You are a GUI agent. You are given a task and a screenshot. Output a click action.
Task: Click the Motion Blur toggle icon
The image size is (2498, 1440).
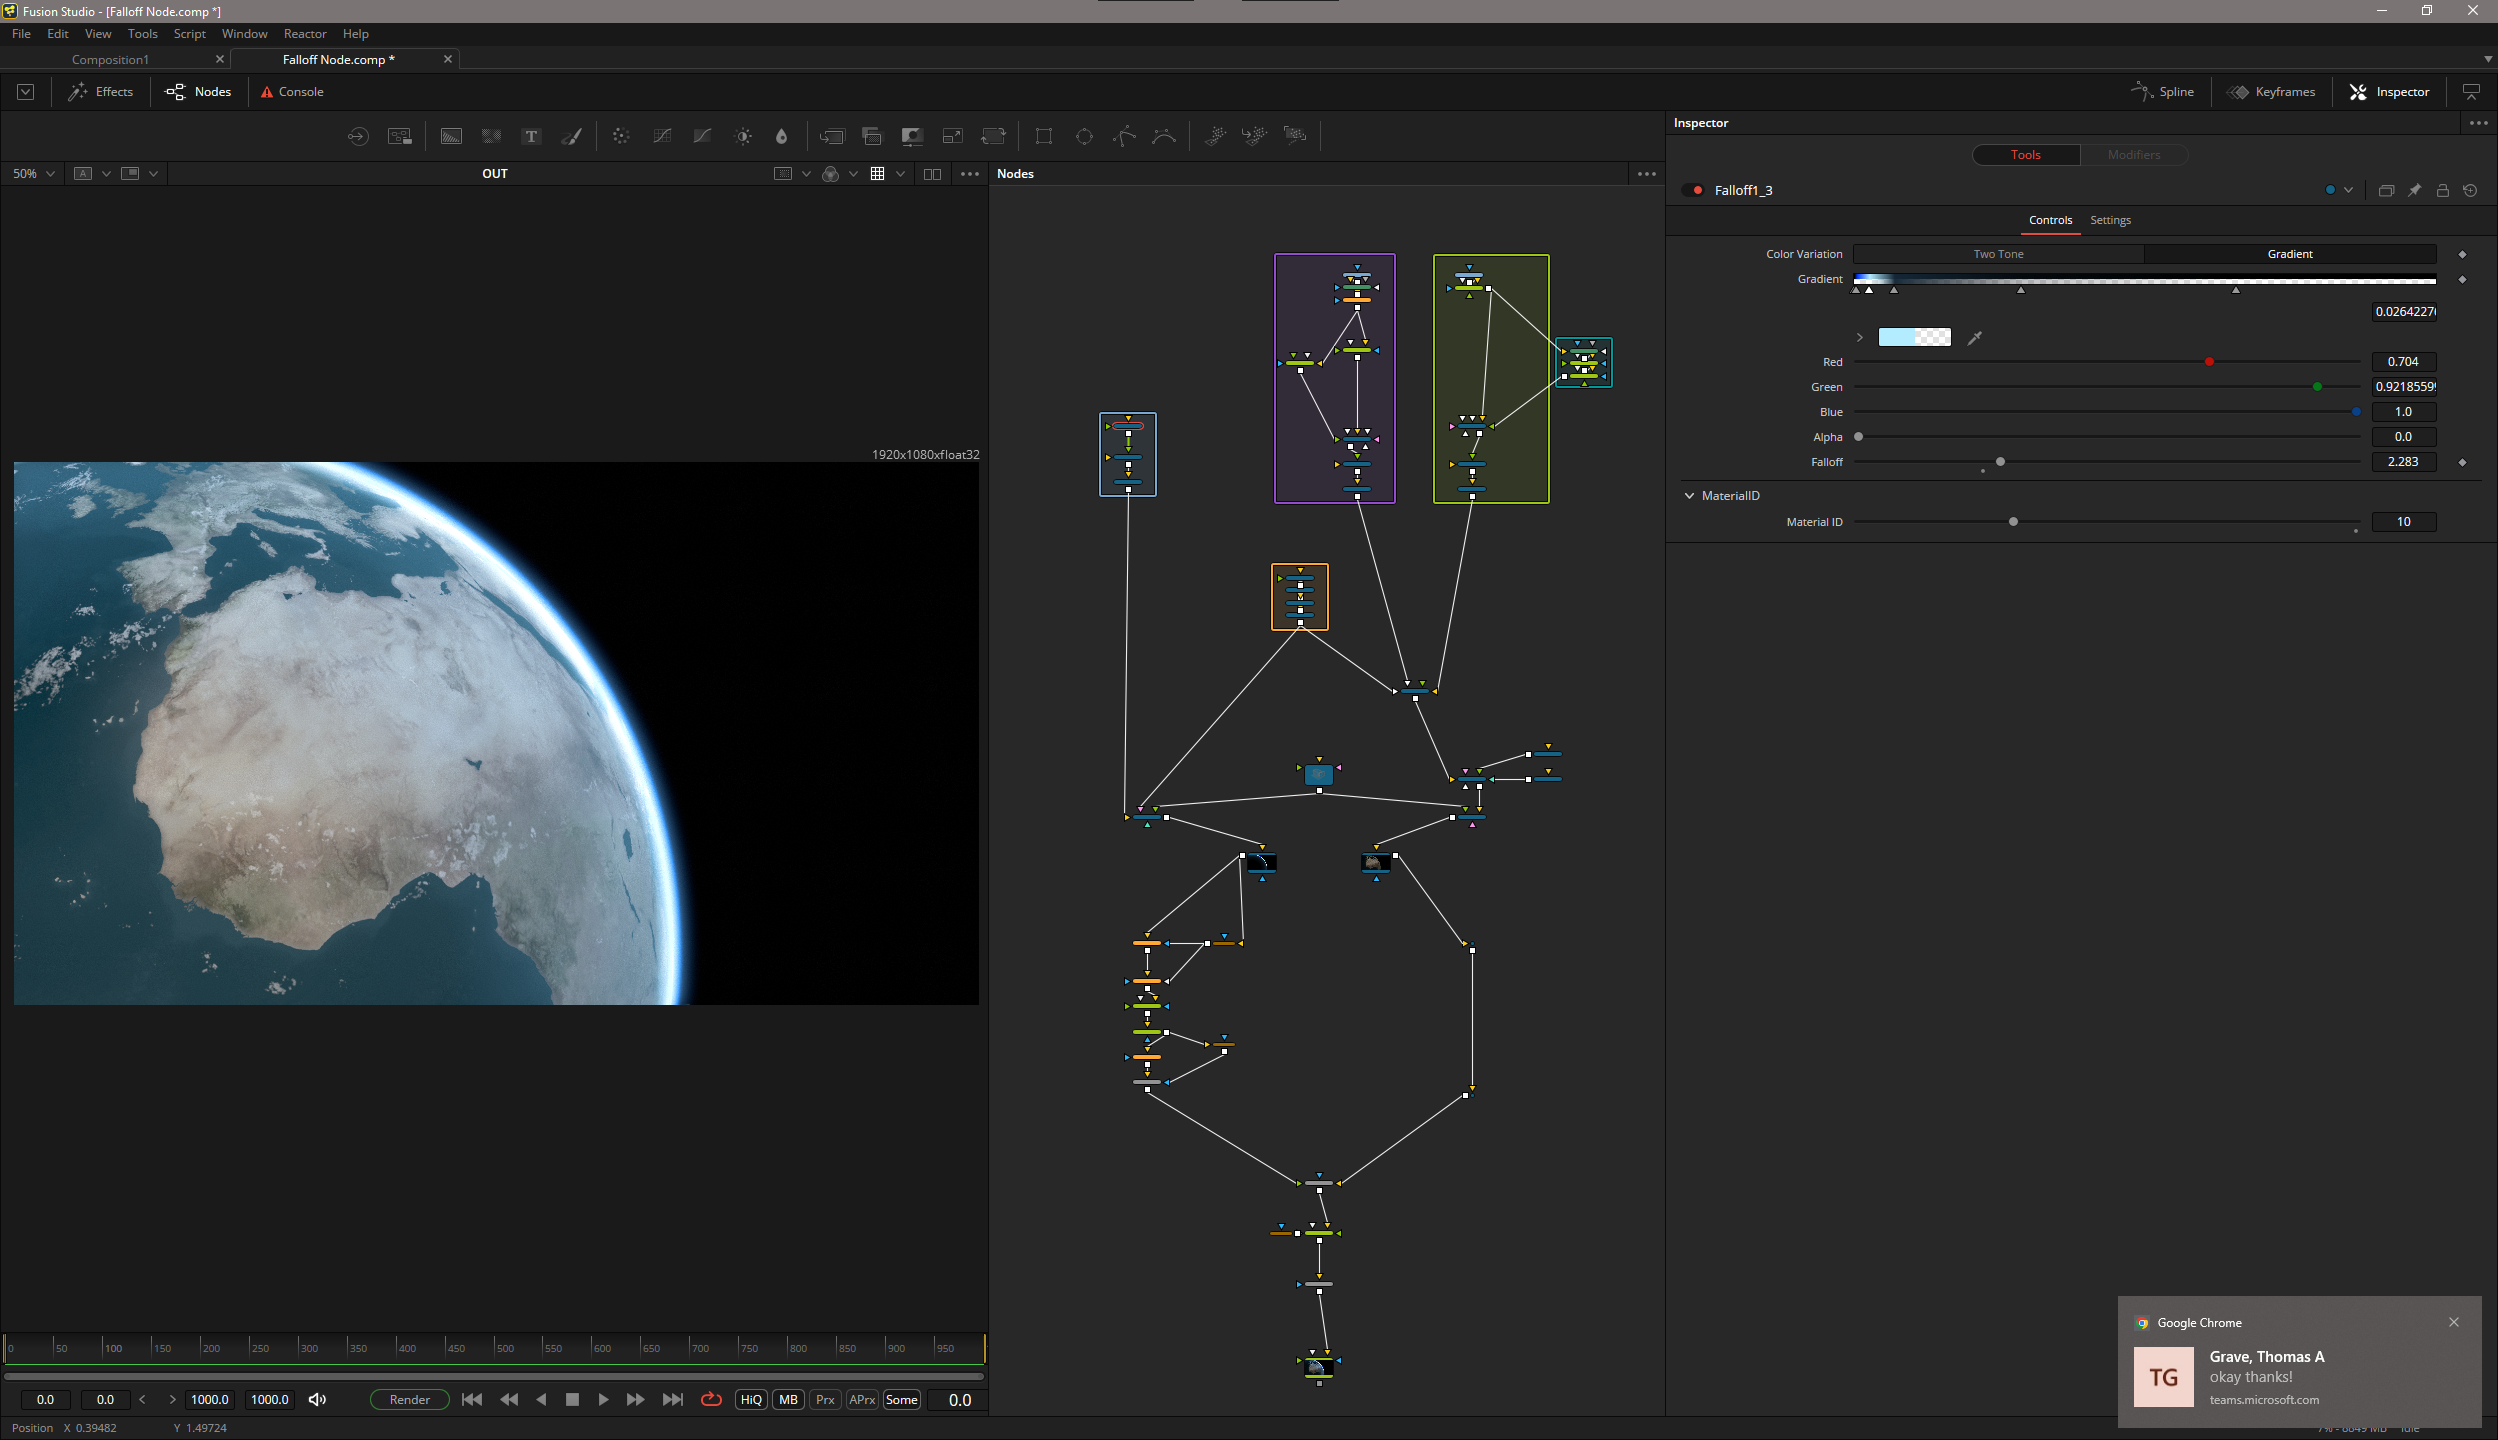point(787,1399)
